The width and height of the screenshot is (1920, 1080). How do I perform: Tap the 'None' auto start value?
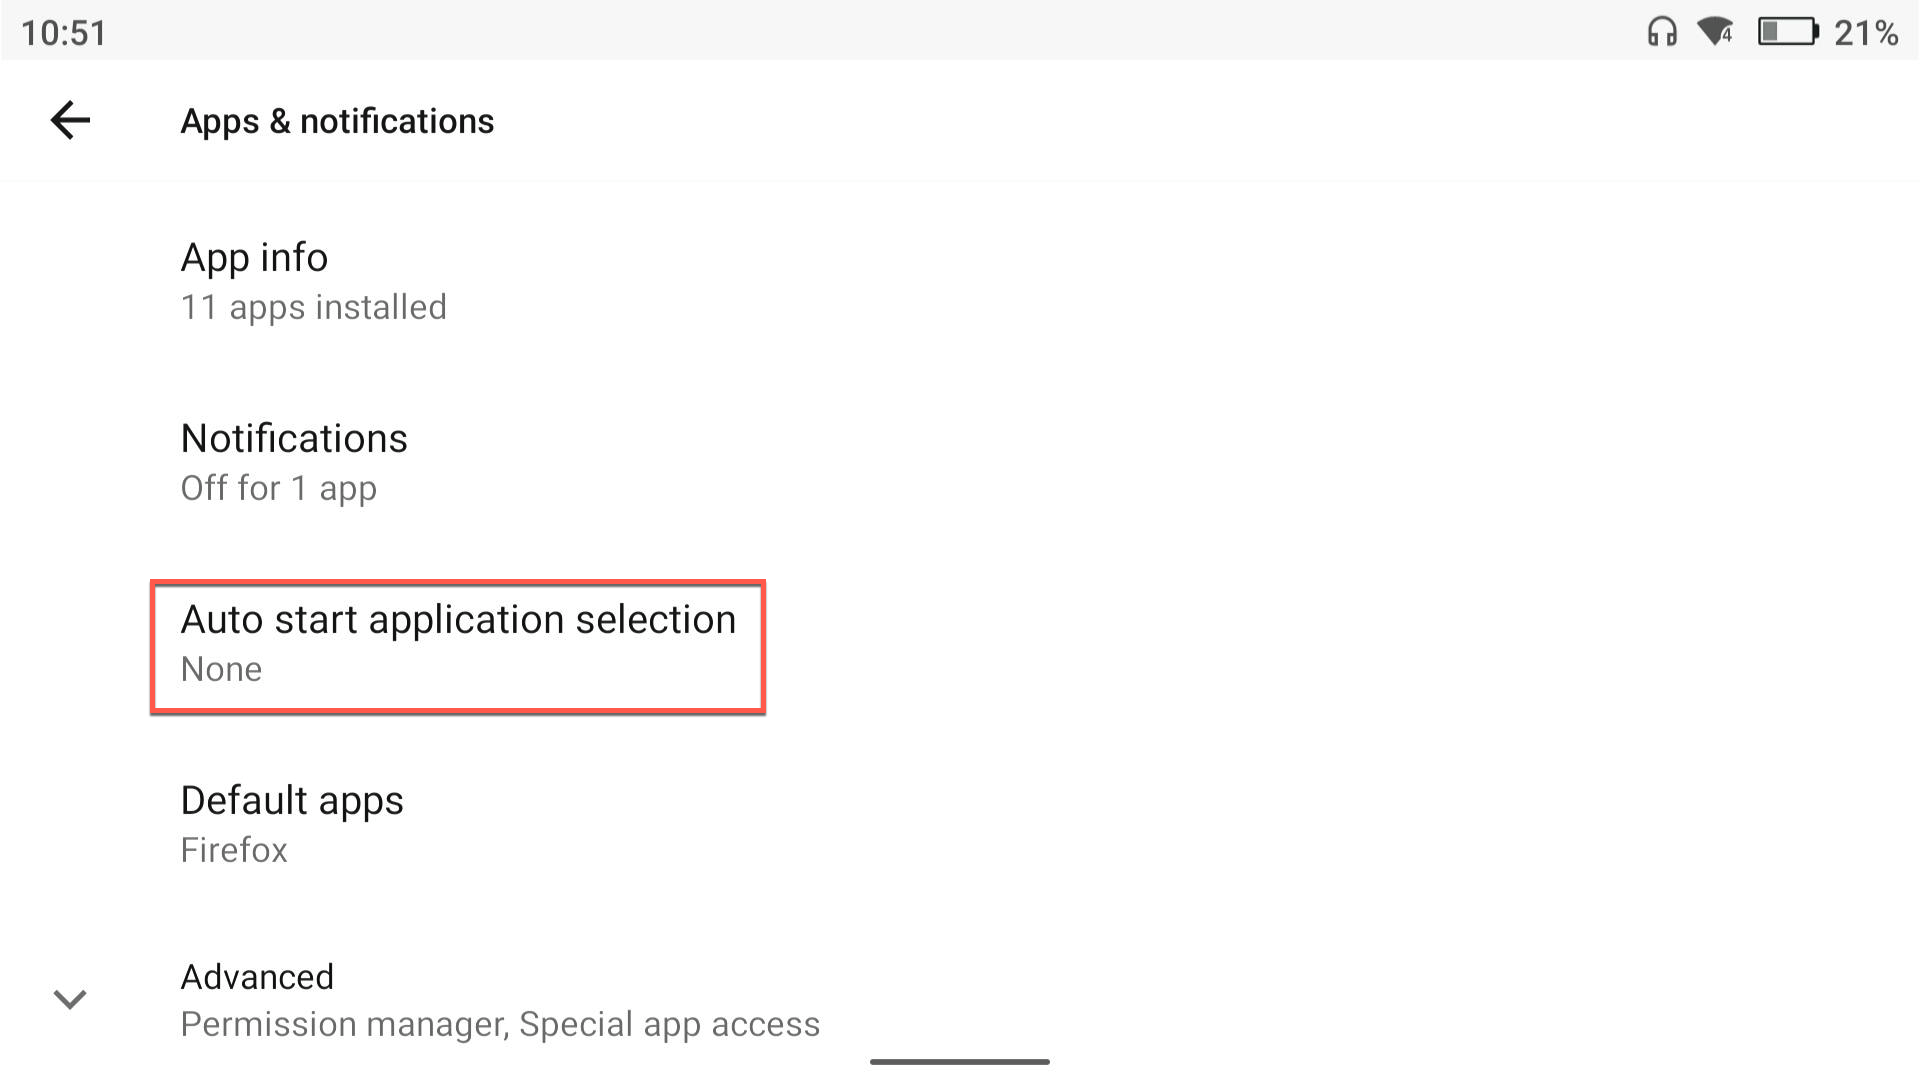click(221, 669)
